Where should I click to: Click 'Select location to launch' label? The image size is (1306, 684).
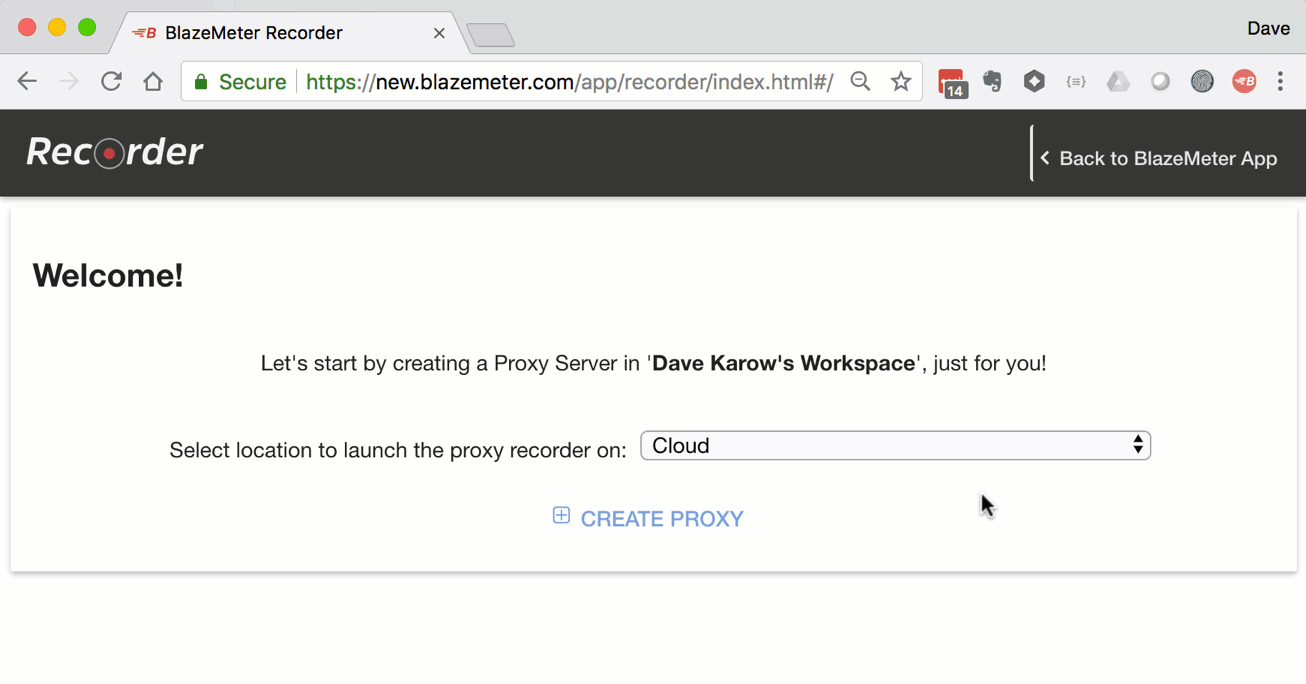[x=398, y=450]
